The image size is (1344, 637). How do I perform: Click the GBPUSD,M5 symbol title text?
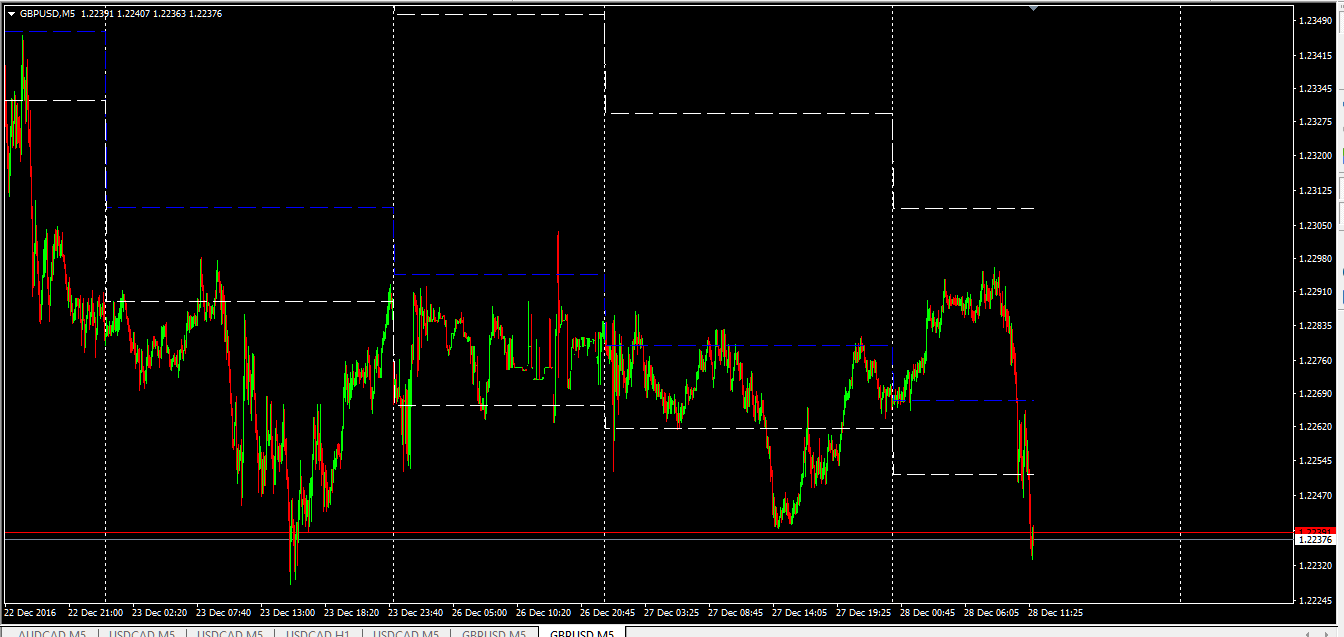click(x=47, y=14)
